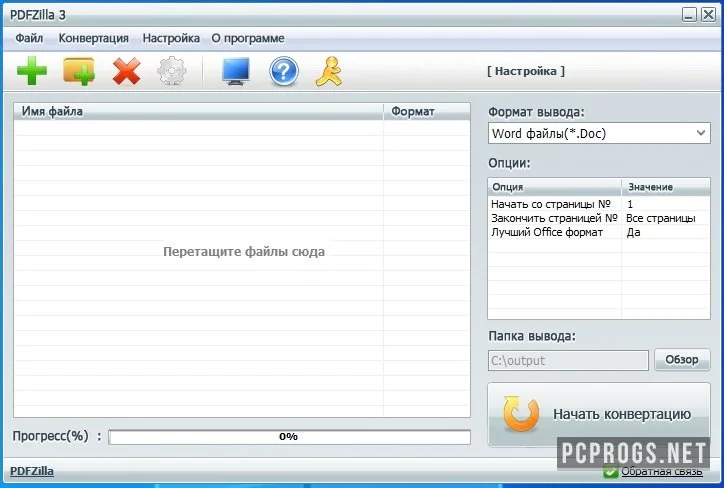Open the Файл menu

(x=29, y=38)
